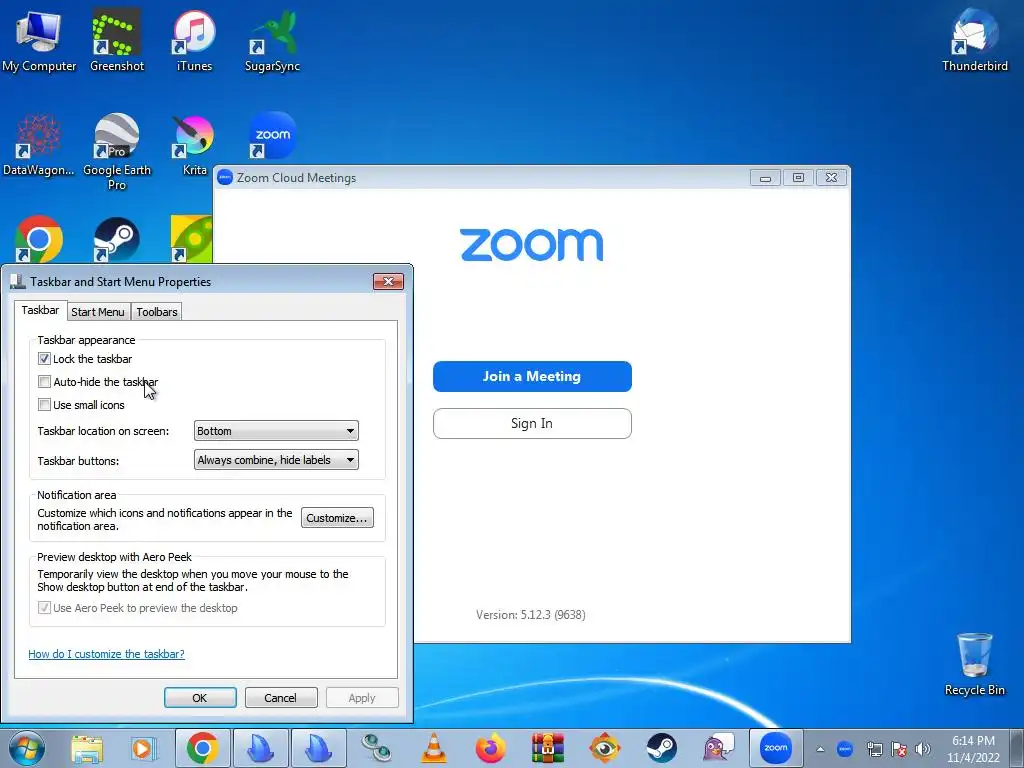Image resolution: width=1024 pixels, height=768 pixels.
Task: Open the volume speaker tray icon
Action: coord(923,749)
